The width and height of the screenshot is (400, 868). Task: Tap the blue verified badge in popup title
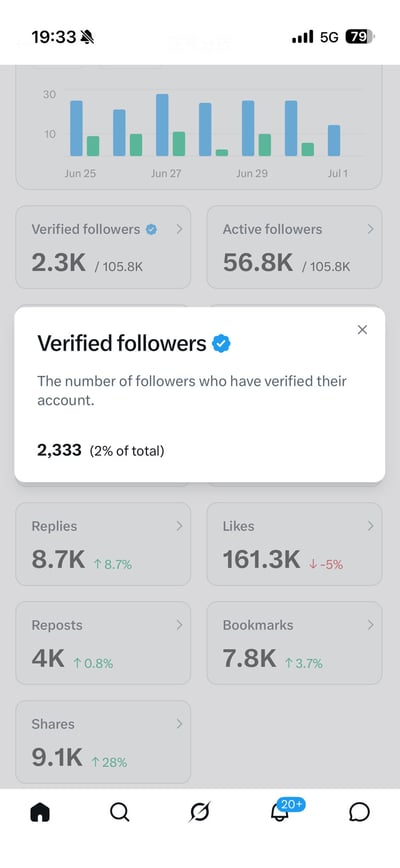221,344
